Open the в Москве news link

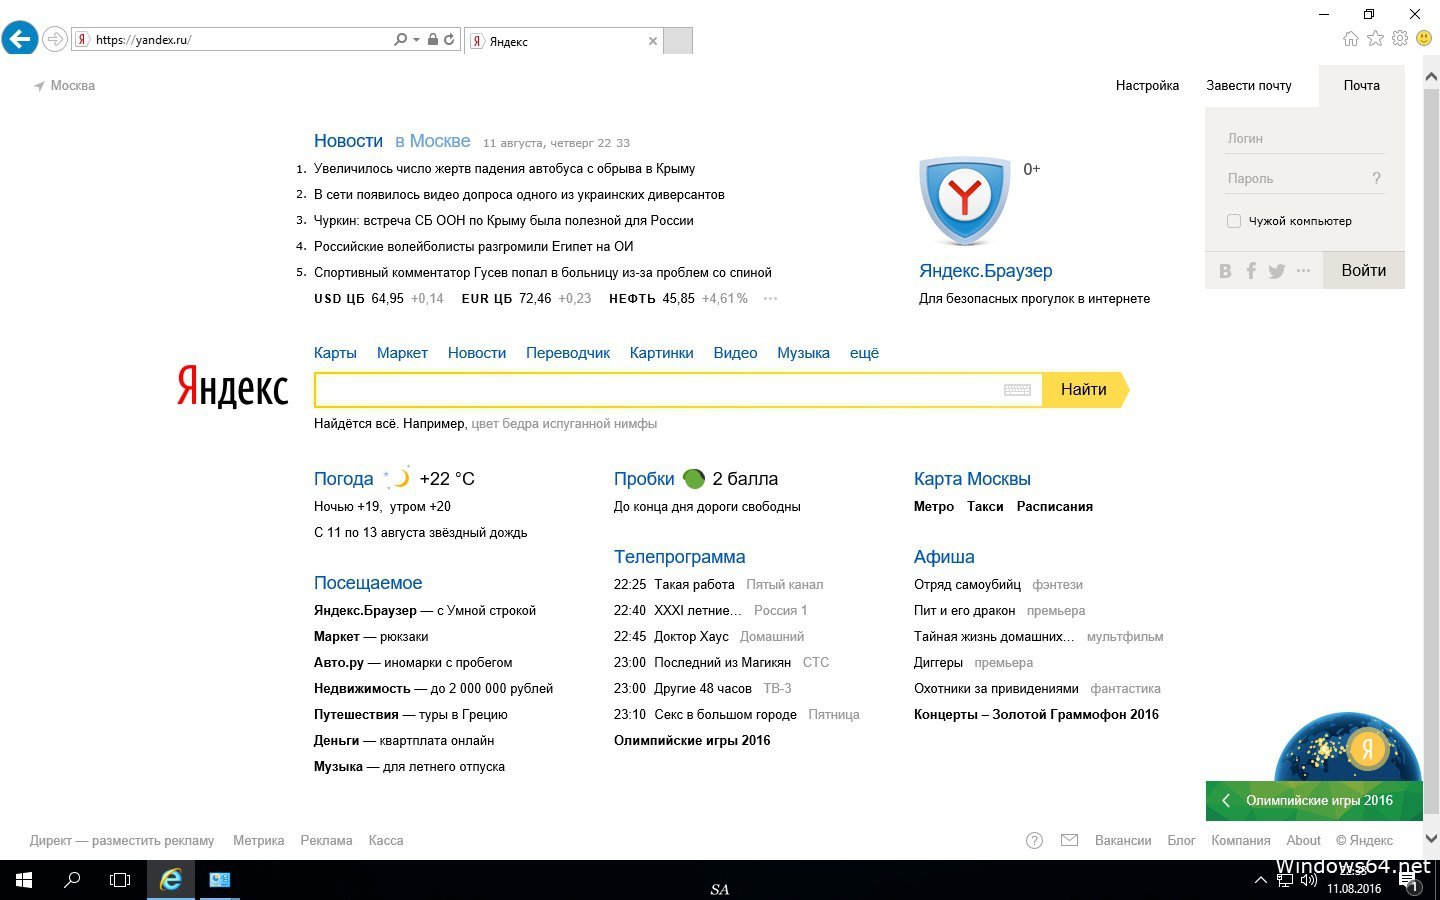(x=432, y=141)
